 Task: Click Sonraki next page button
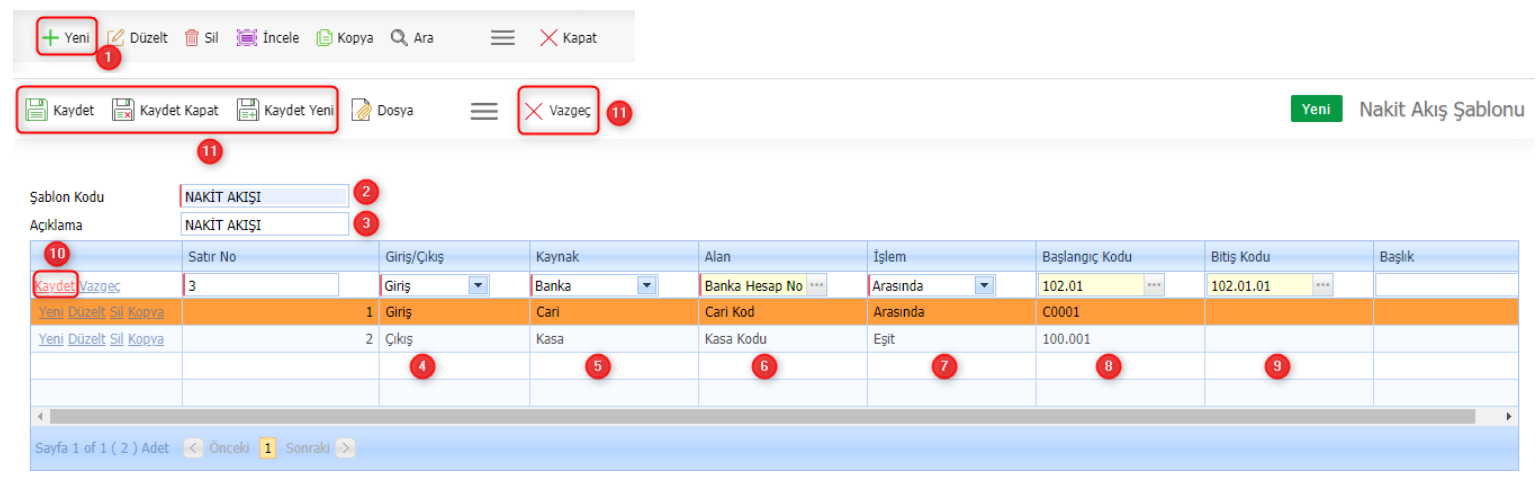pos(319,448)
